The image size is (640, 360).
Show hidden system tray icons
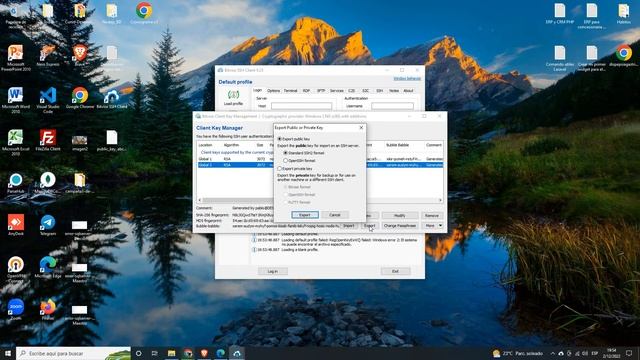(x=553, y=353)
